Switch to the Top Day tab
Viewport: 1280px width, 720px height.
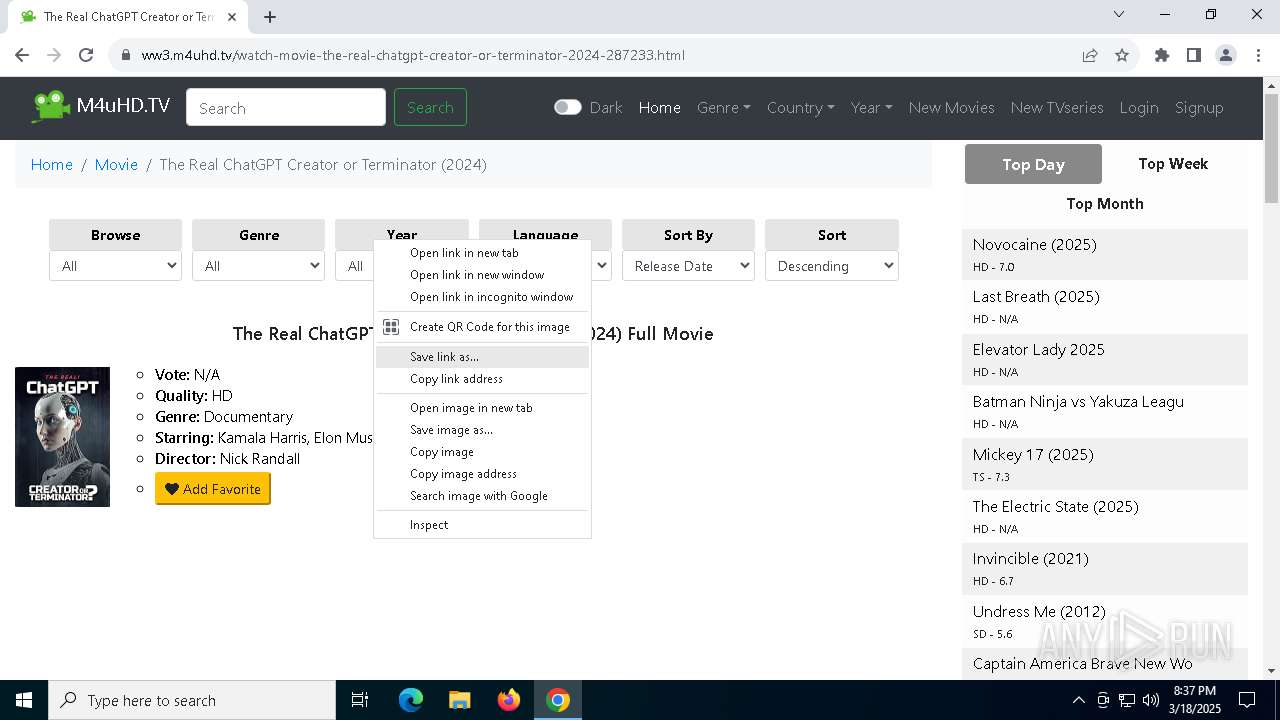coord(1033,164)
